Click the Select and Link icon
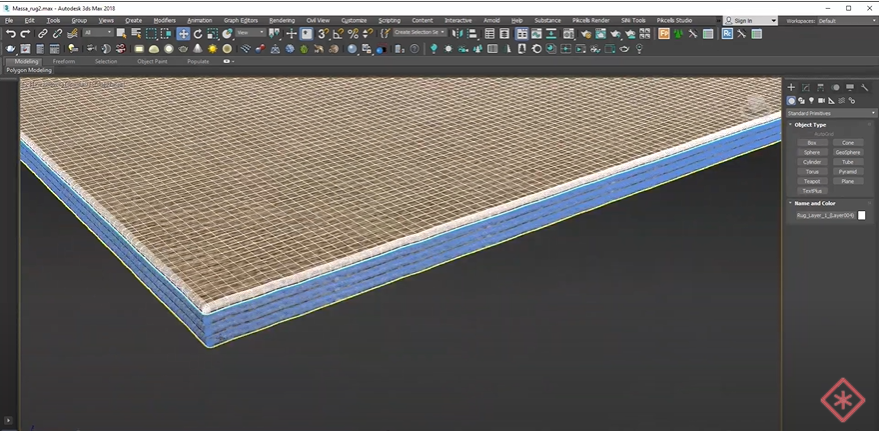The width and height of the screenshot is (879, 431). 43,34
